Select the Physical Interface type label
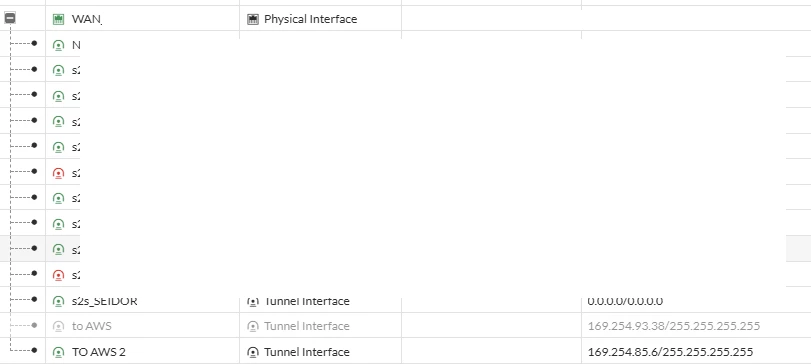Viewport: 811px width, 364px height. tap(310, 19)
